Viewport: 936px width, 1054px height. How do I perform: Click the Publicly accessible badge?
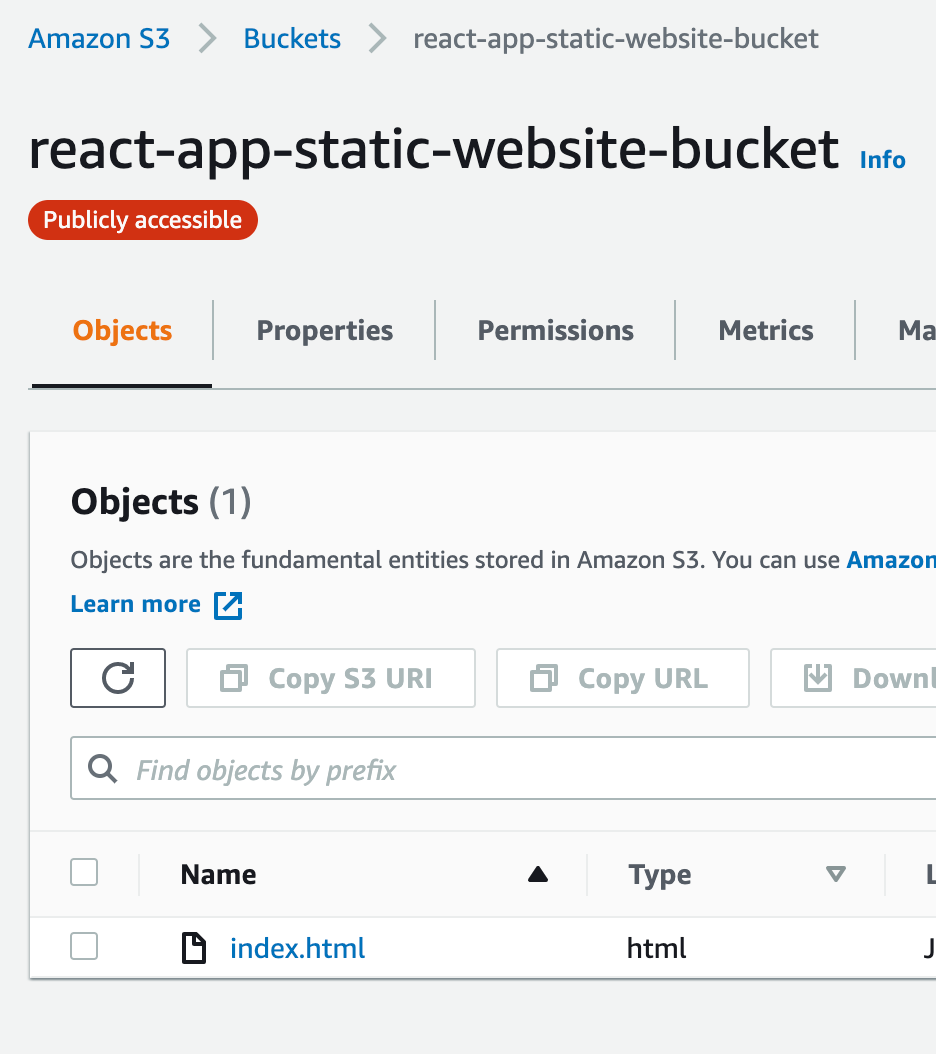click(142, 219)
